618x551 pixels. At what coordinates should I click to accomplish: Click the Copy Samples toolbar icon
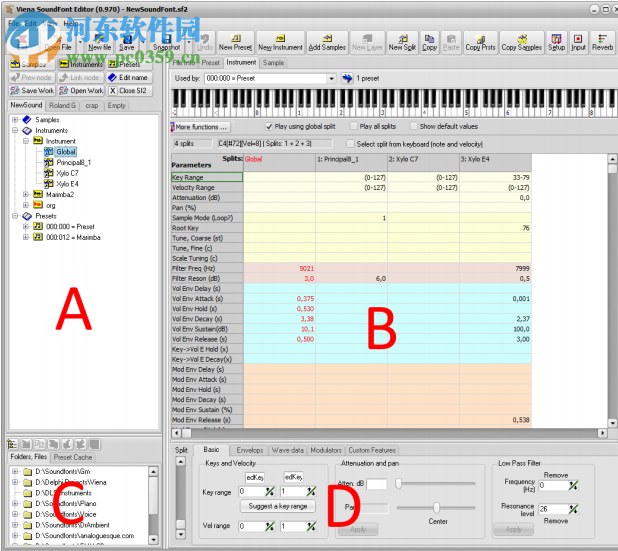[x=521, y=43]
